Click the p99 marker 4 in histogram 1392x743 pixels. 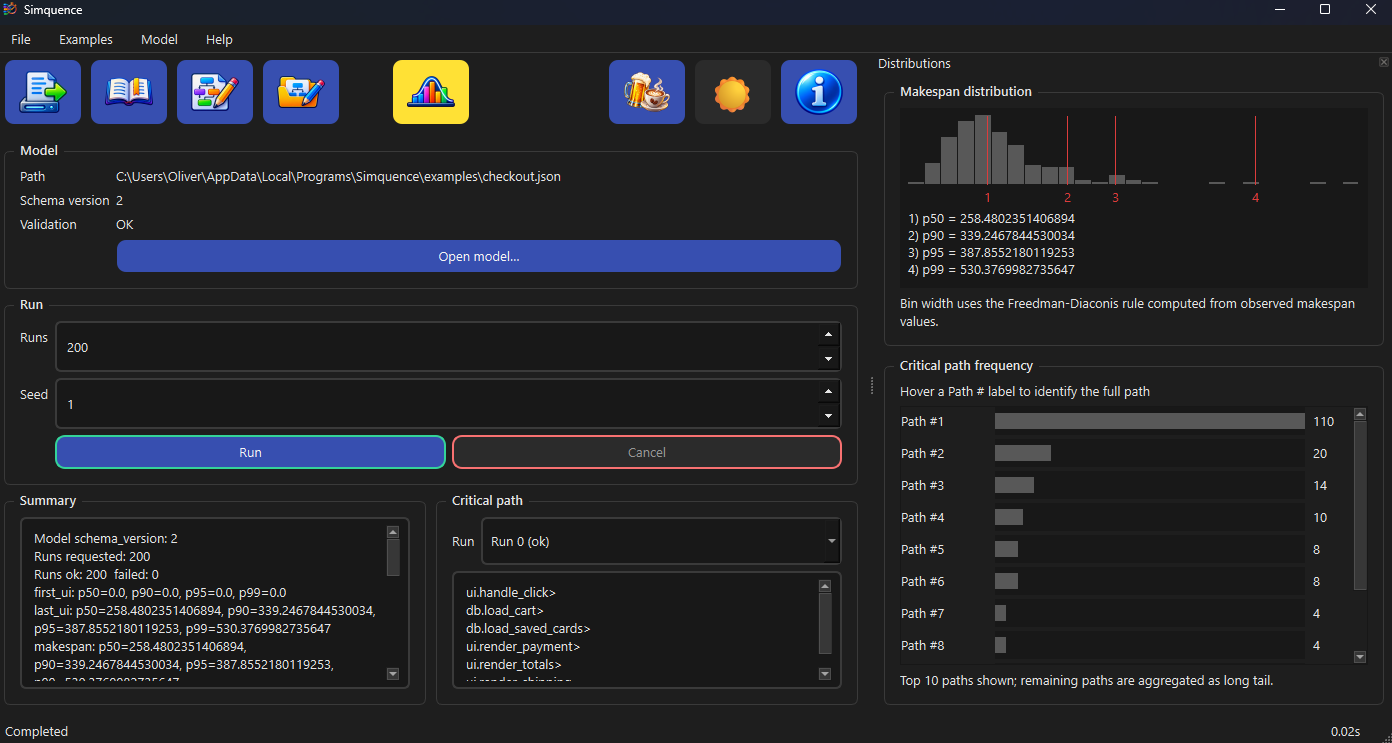1255,198
